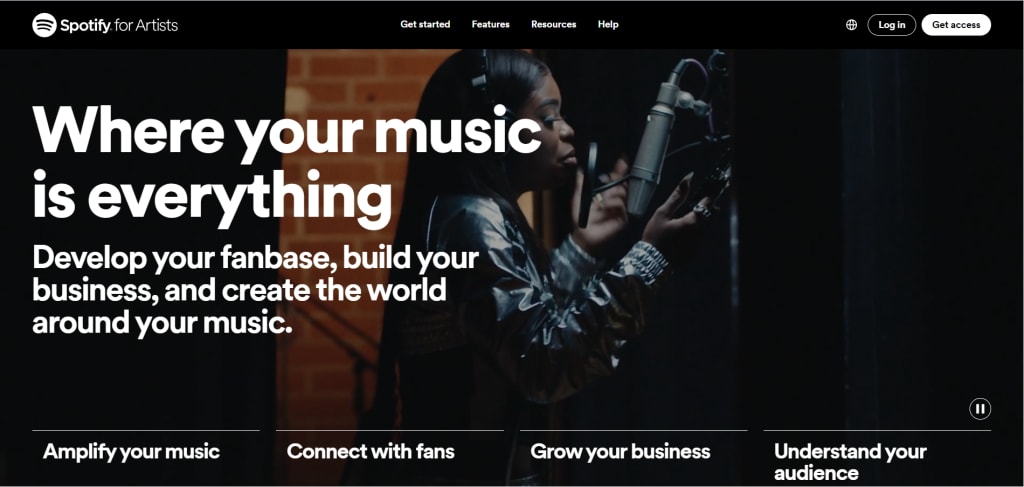Click the progress line above Understand your audience
1024x487 pixels.
point(877,430)
